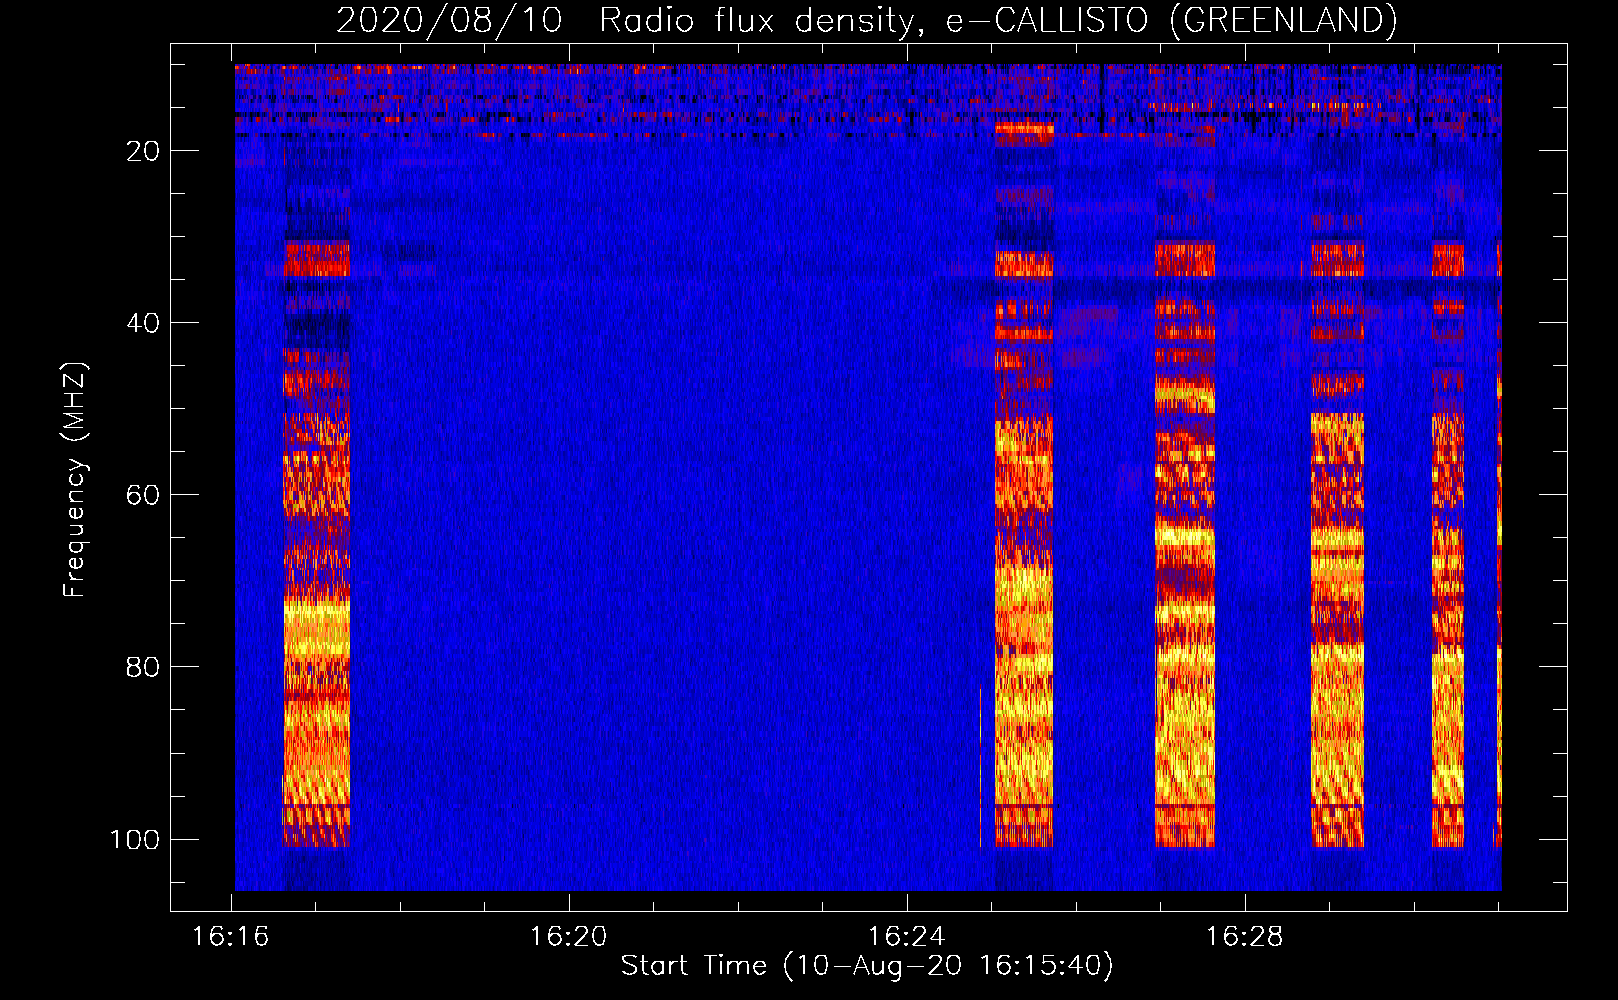This screenshot has width=1618, height=1000.
Task: Click the 16:24 time tick label
Action: (906, 937)
